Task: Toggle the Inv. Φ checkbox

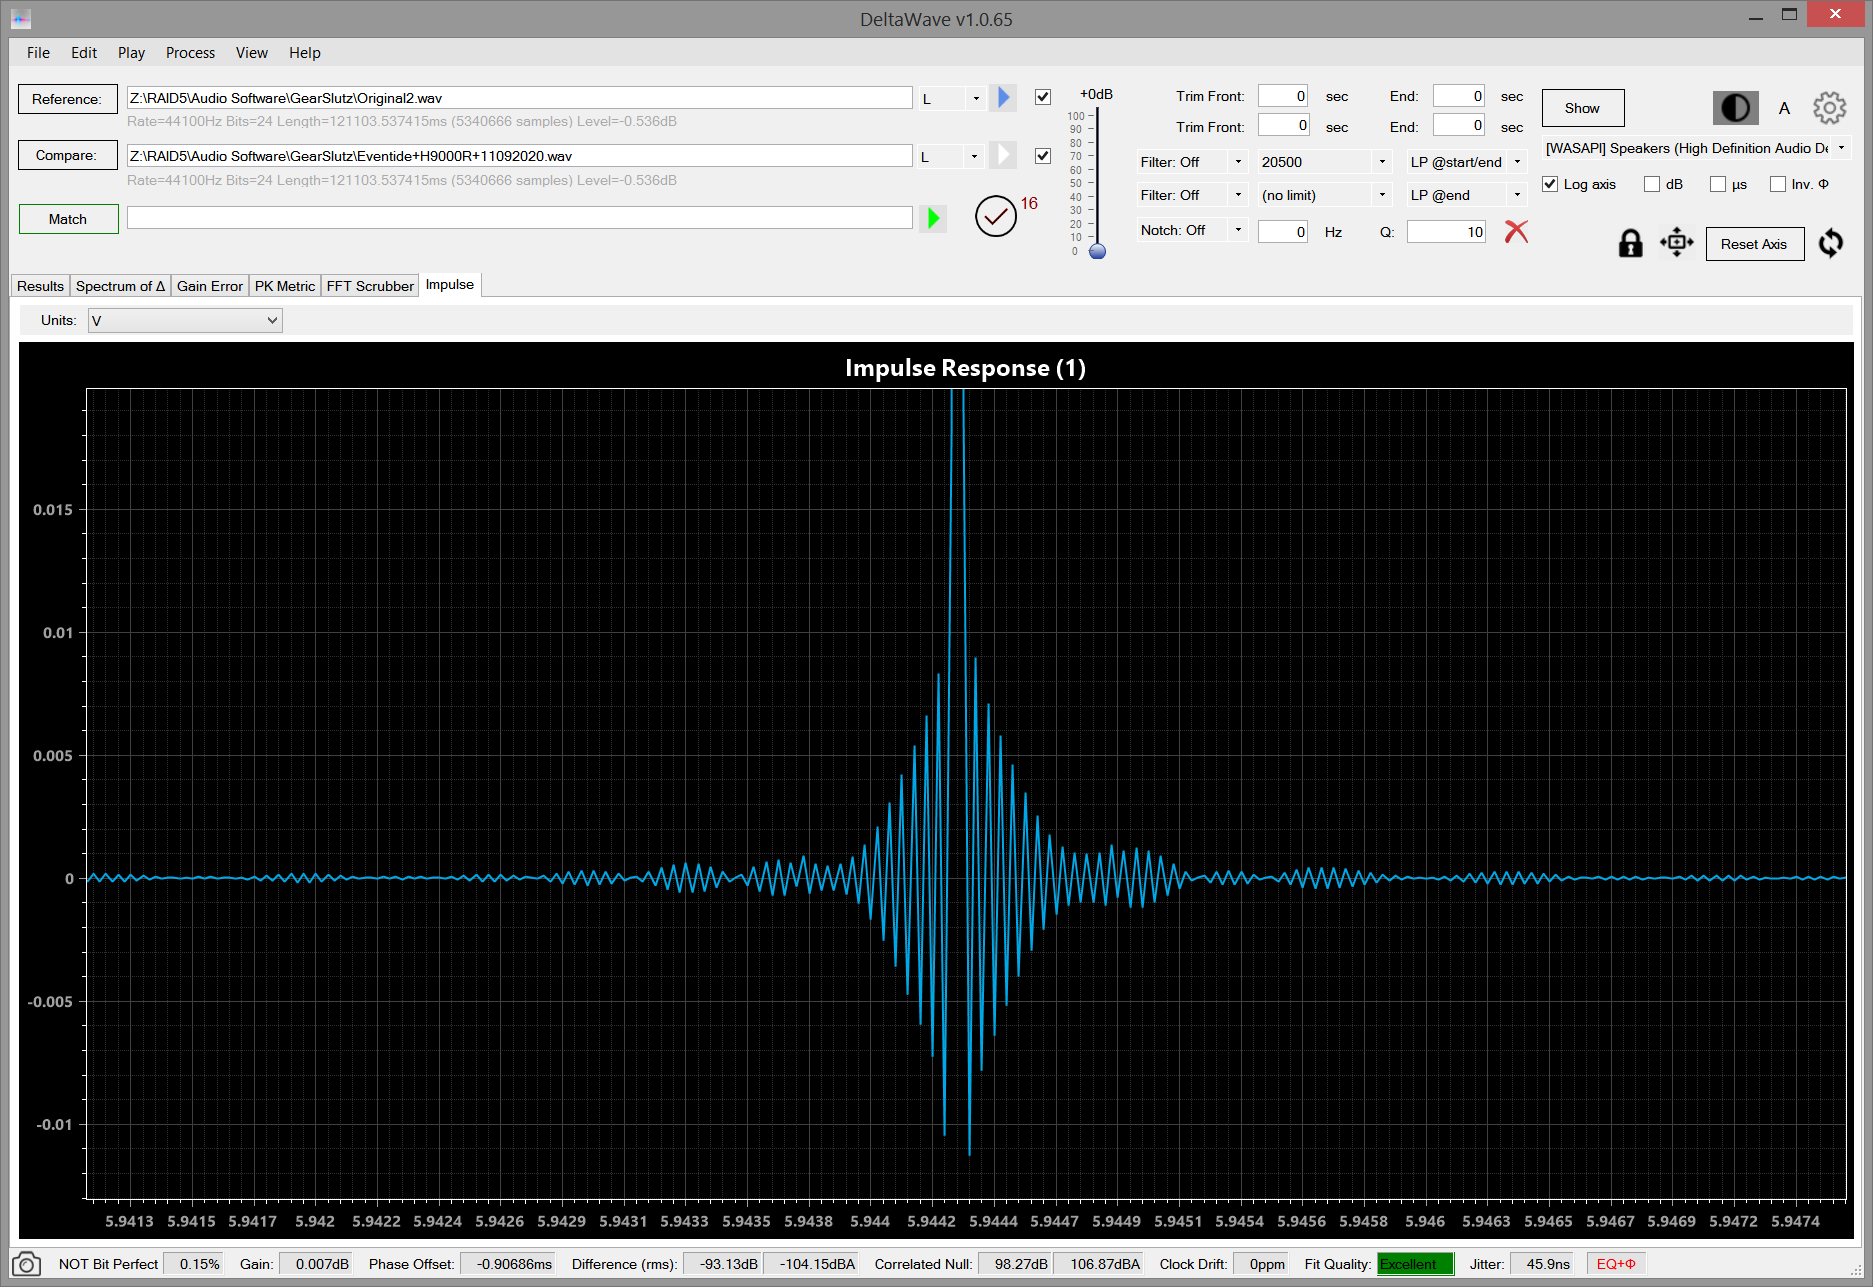Action: pyautogui.click(x=1778, y=184)
